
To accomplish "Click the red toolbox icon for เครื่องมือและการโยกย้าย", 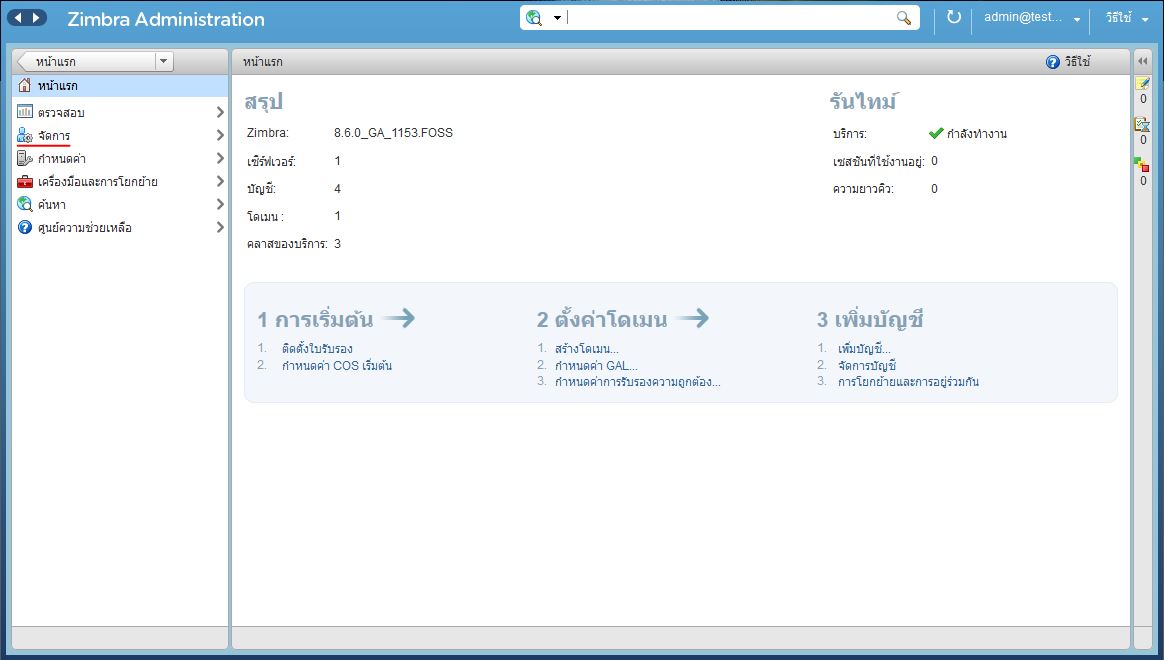I will pos(24,181).
